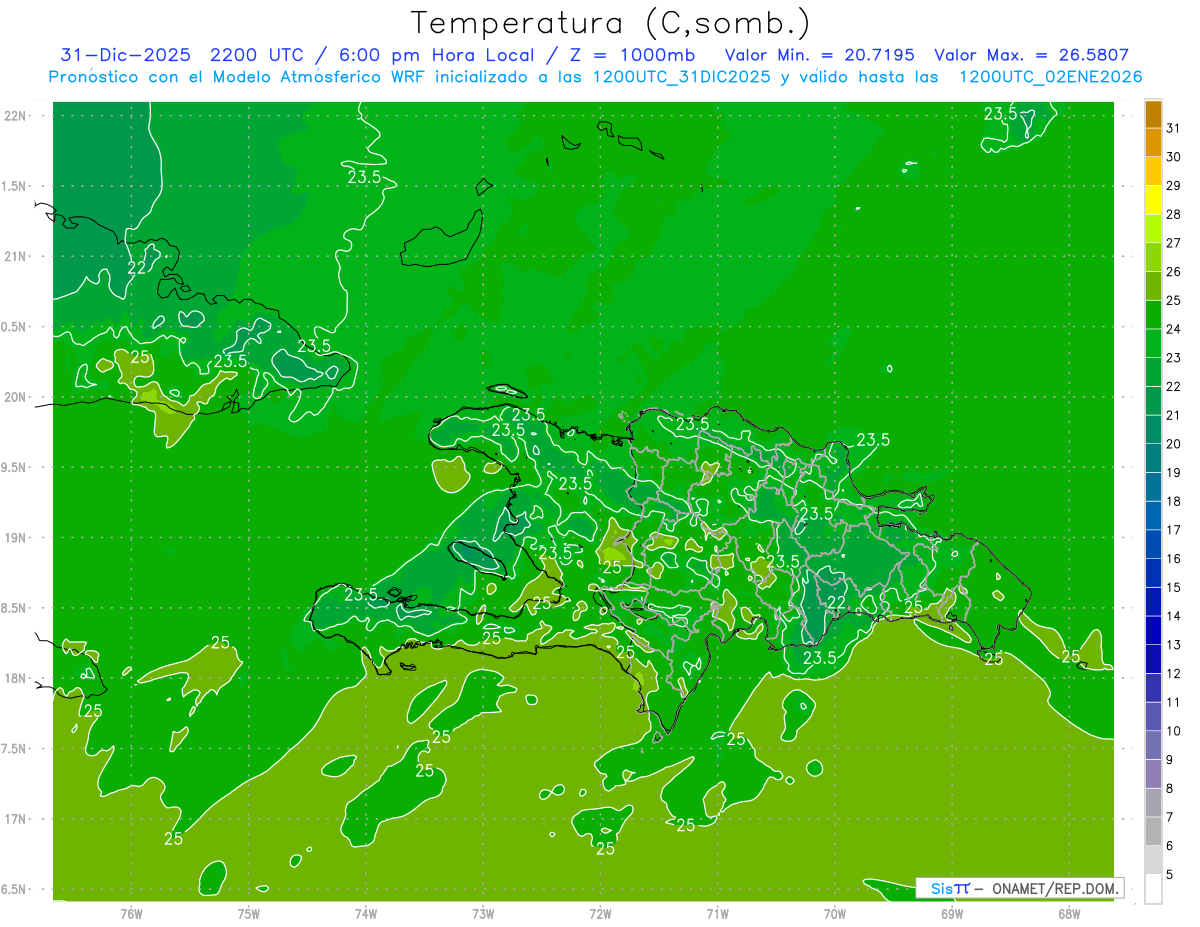Click the "19N" latitude axis label
The image size is (1200, 927).
[x=16, y=538]
